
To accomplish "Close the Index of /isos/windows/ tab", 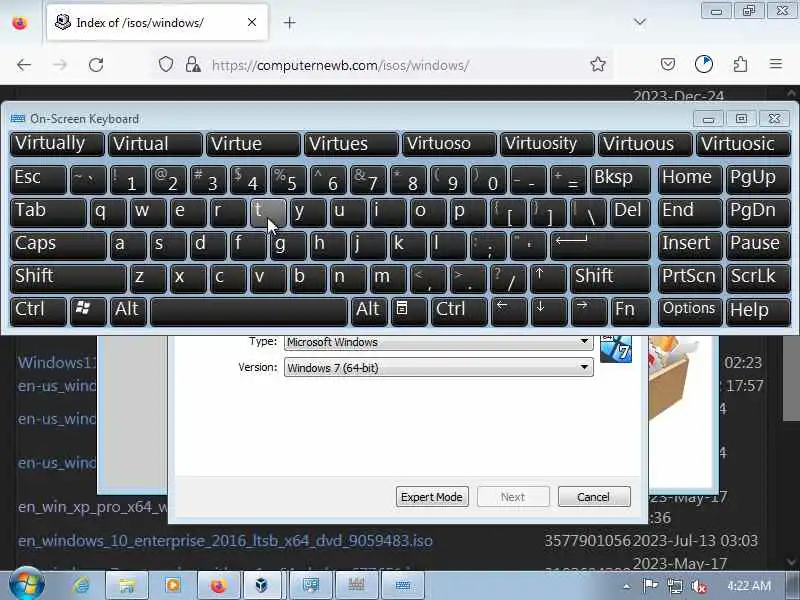I will tap(252, 22).
